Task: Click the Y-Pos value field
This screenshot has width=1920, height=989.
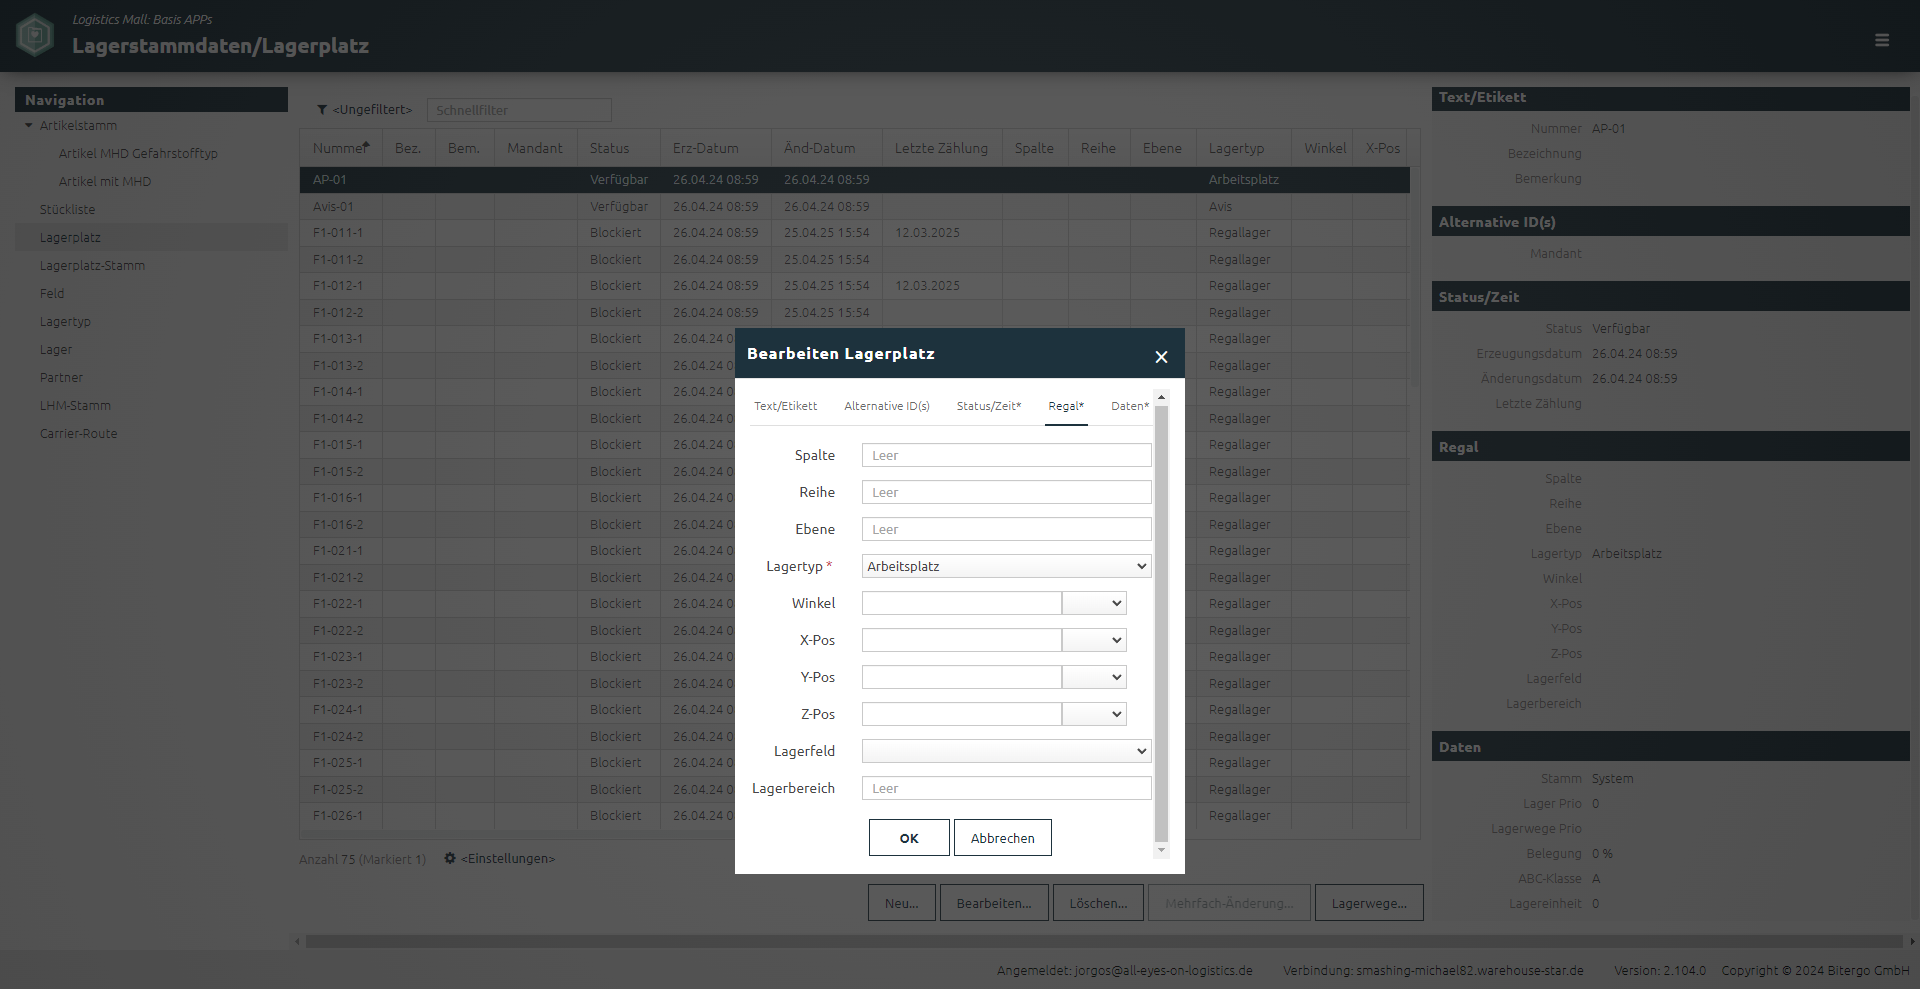Action: 961,677
